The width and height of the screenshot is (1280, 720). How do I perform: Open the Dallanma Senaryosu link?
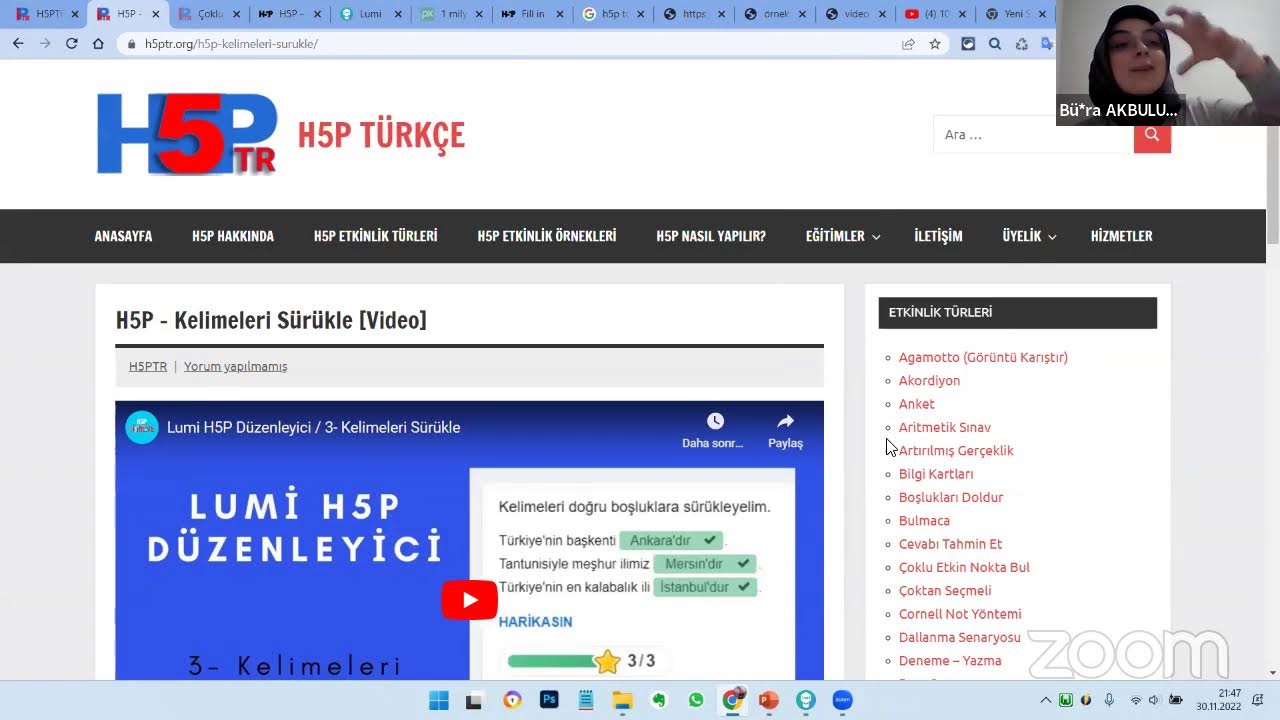(960, 637)
